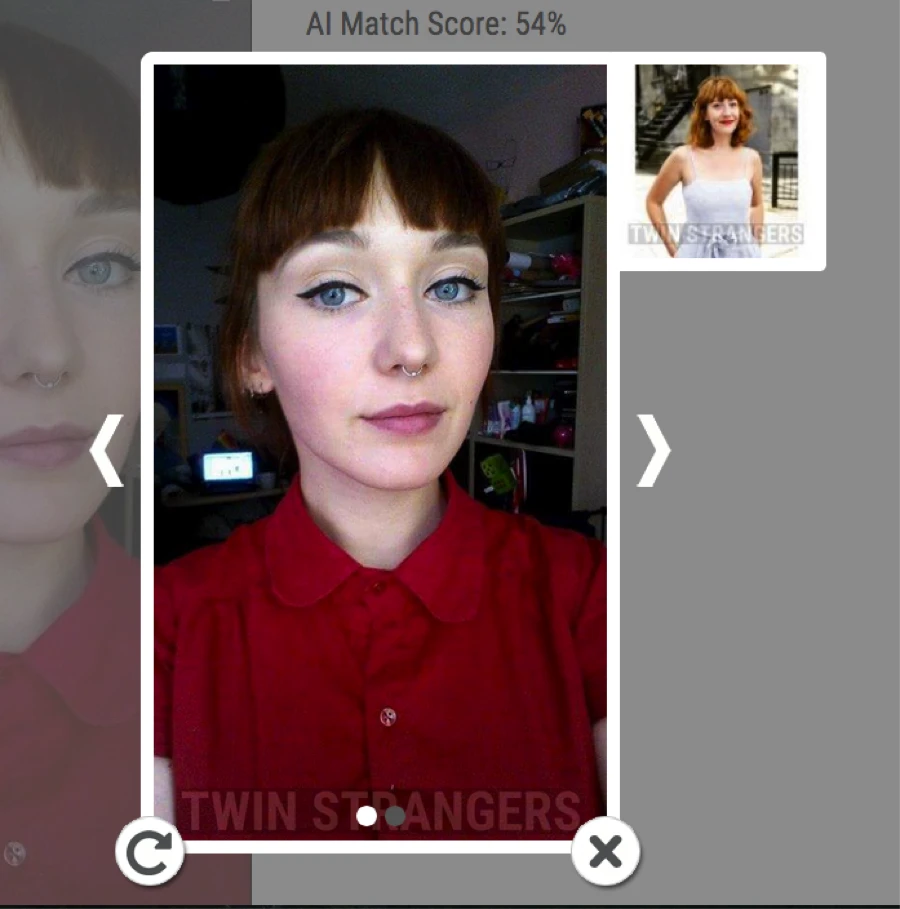Switch to the second gray pagination dot
Screen dimensions: 900x909
point(395,815)
